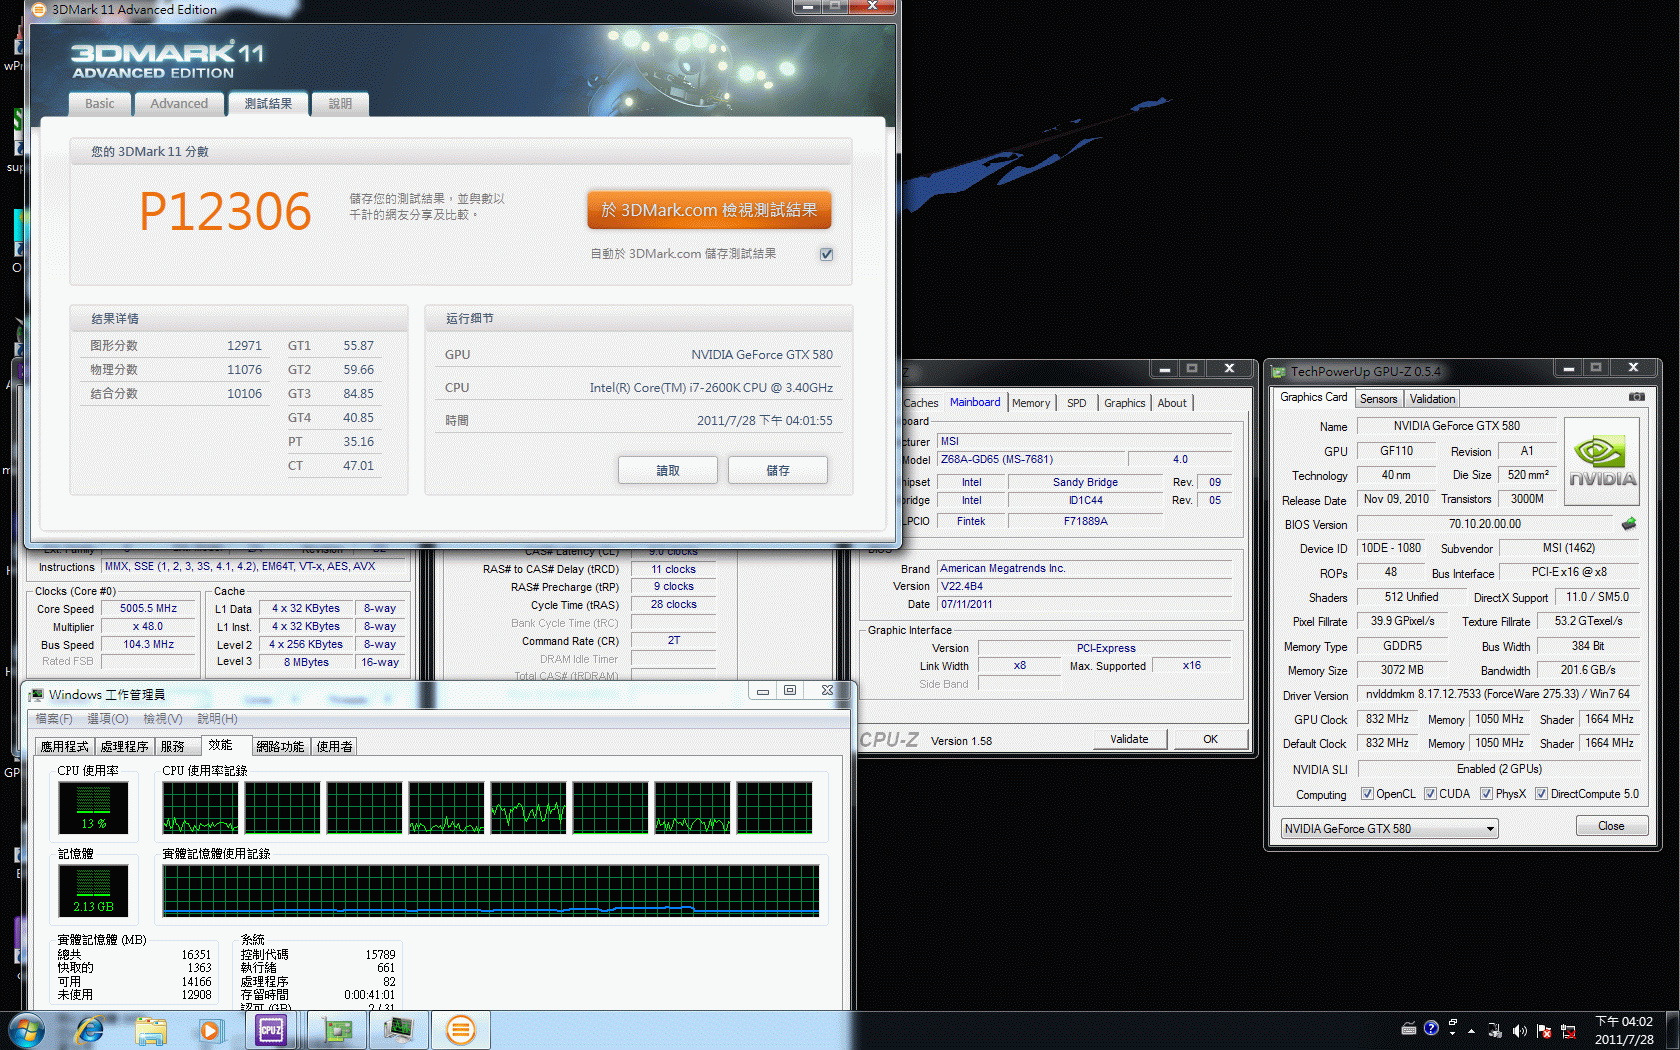
Task: Expand hidden tray icons arrow
Action: tap(1471, 1031)
